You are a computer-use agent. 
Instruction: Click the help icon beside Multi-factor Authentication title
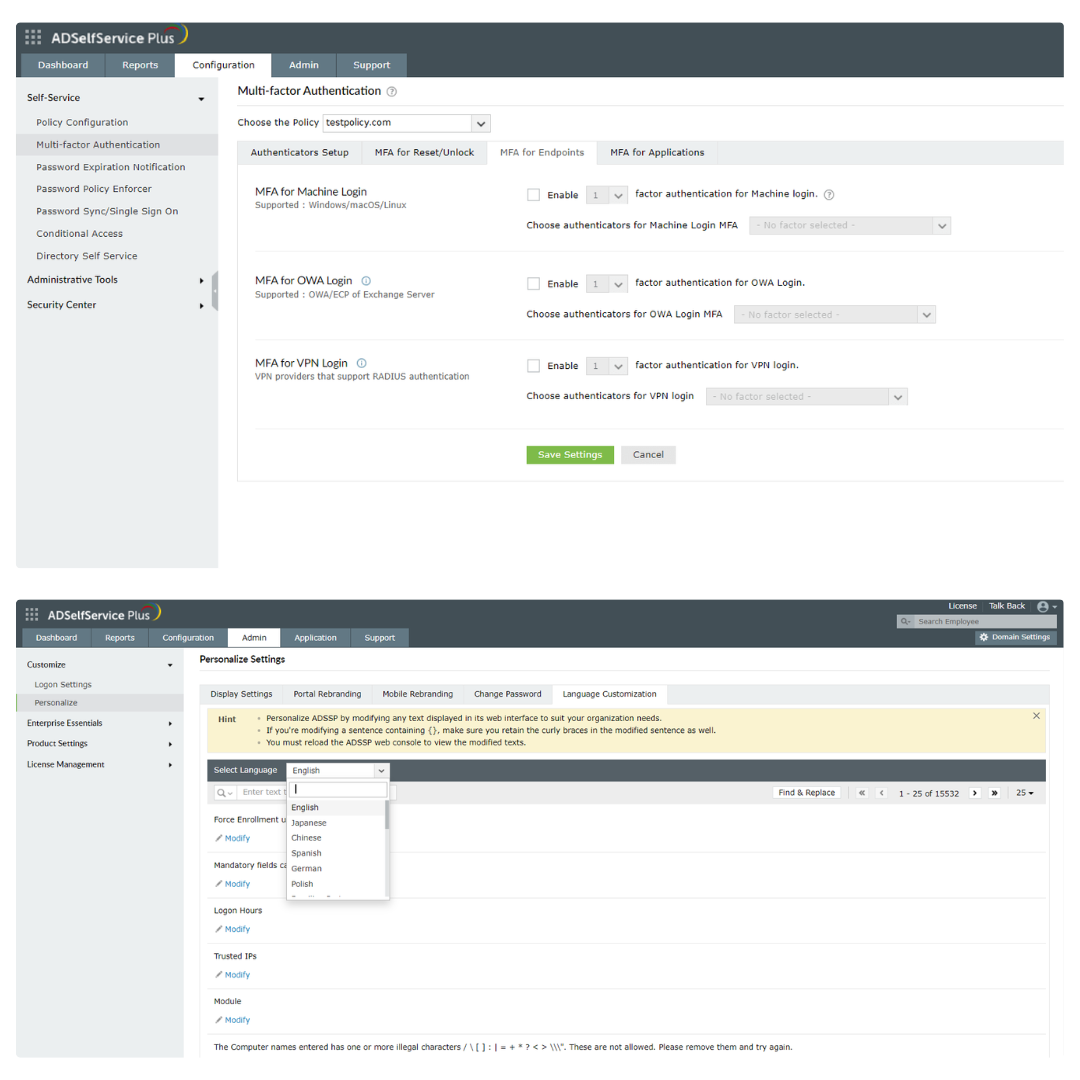(x=391, y=92)
